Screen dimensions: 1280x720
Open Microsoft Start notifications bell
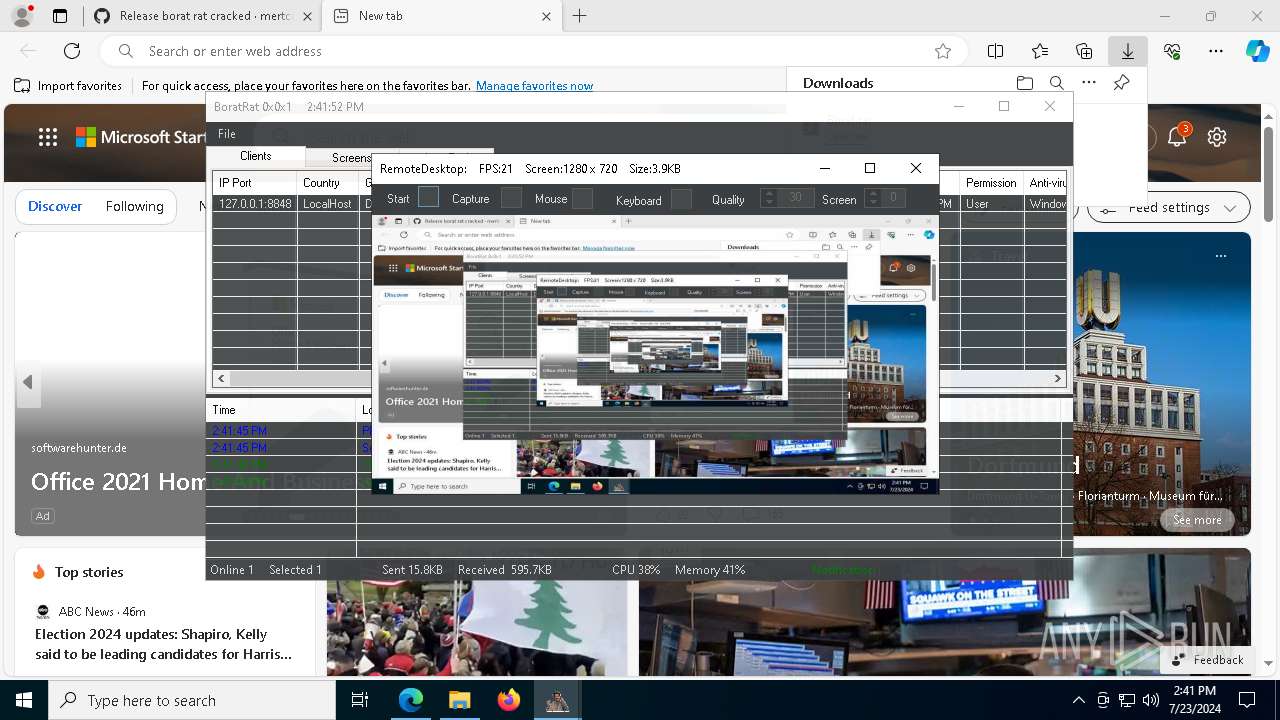click(x=1177, y=137)
